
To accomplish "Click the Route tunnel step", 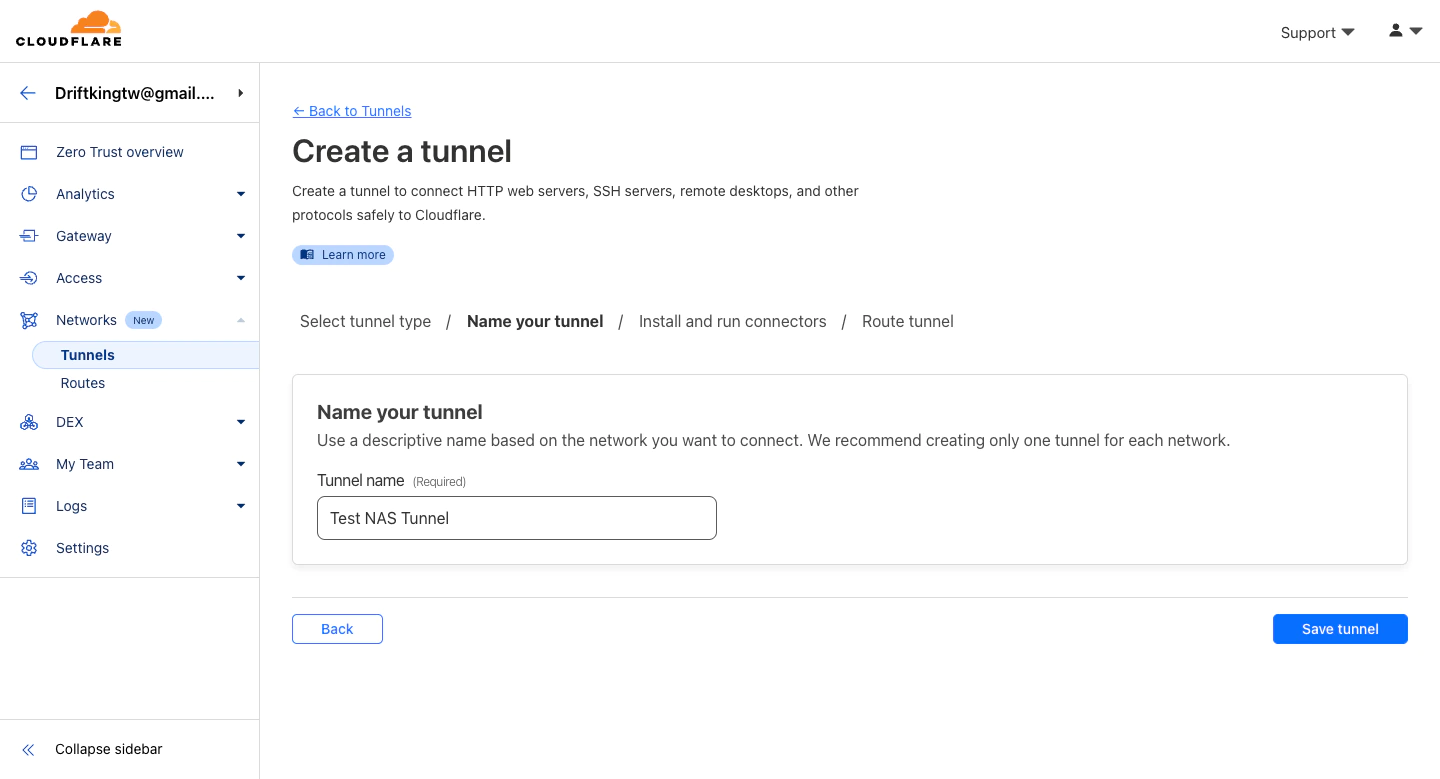I will (908, 321).
